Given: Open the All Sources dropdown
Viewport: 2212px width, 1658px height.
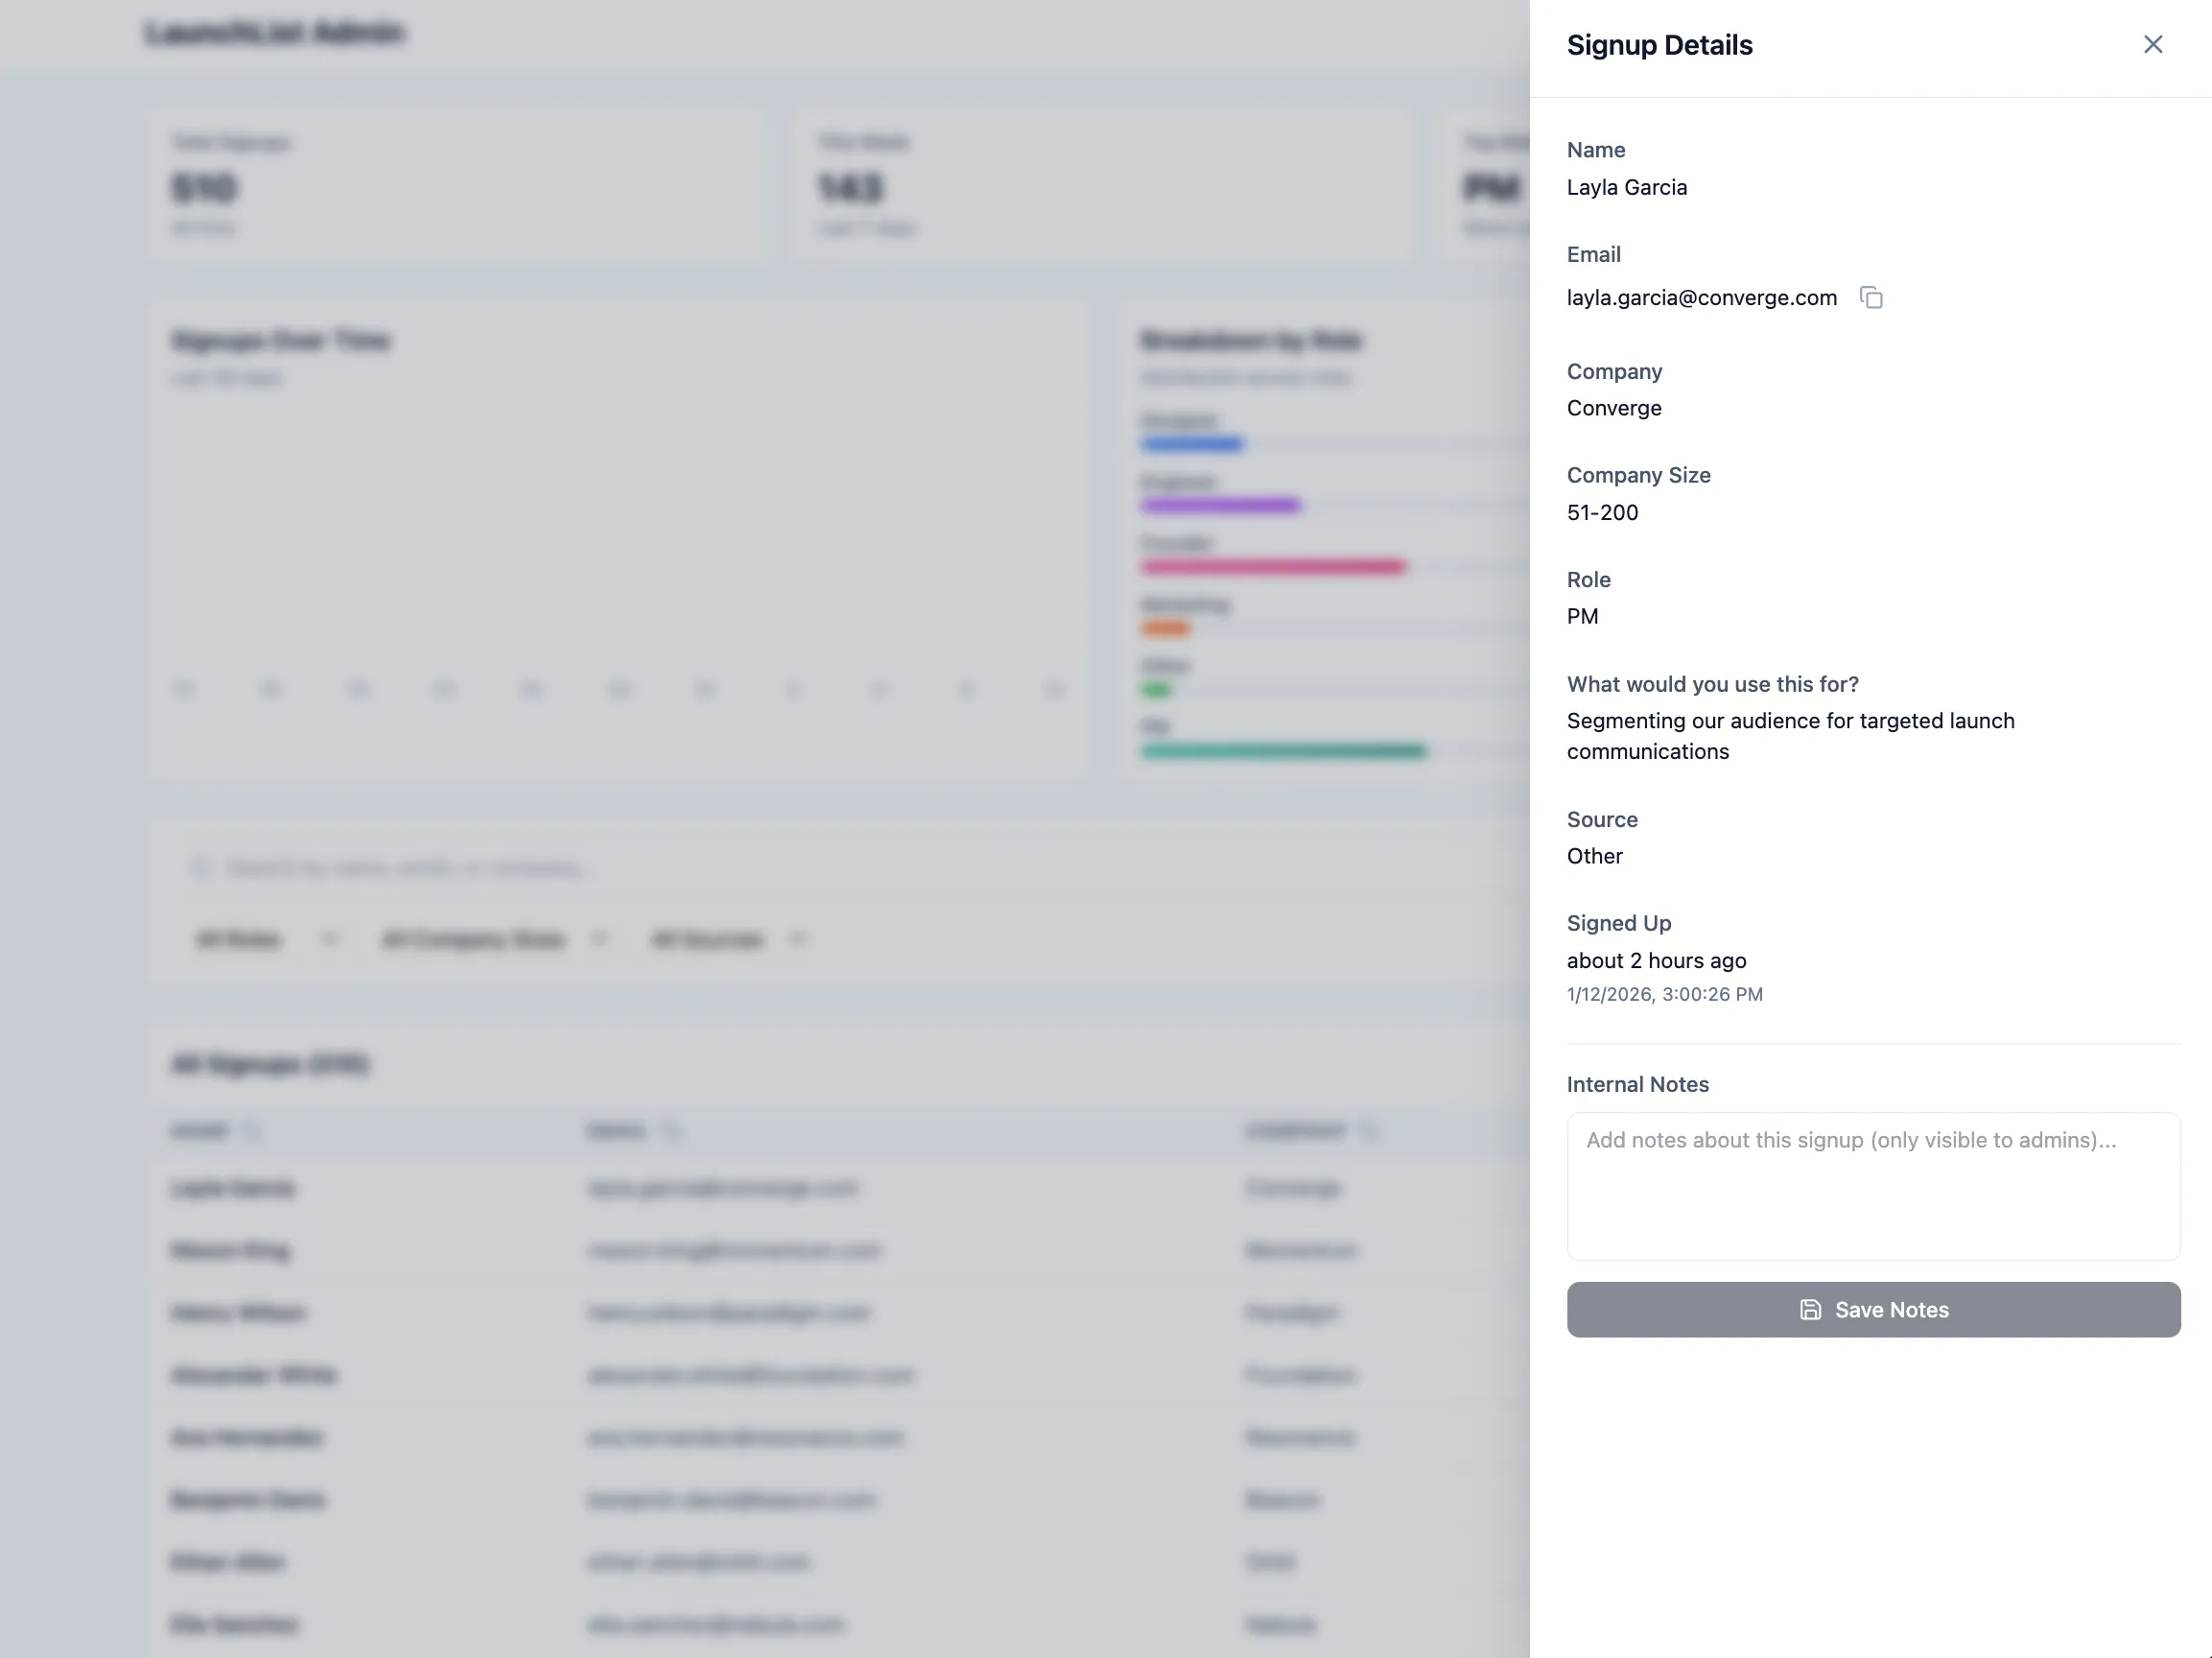Looking at the screenshot, I should pos(727,939).
